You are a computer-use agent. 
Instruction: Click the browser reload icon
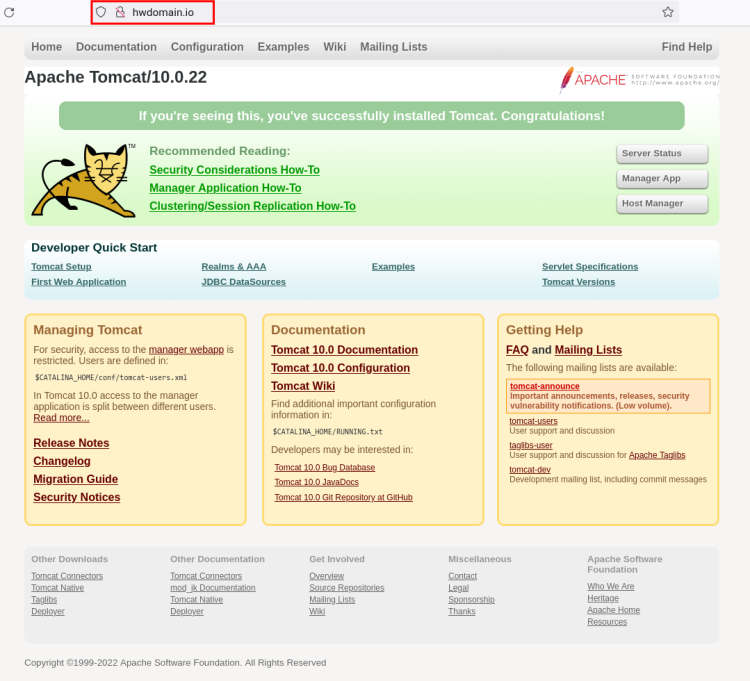coord(9,12)
